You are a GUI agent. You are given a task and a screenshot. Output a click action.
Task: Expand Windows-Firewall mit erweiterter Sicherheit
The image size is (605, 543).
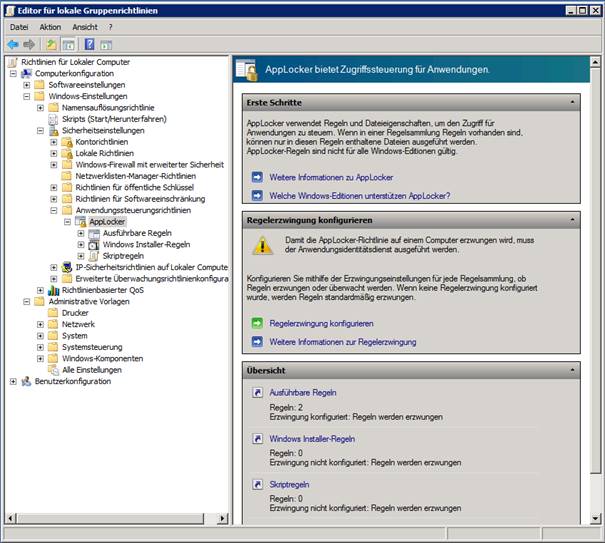point(54,165)
